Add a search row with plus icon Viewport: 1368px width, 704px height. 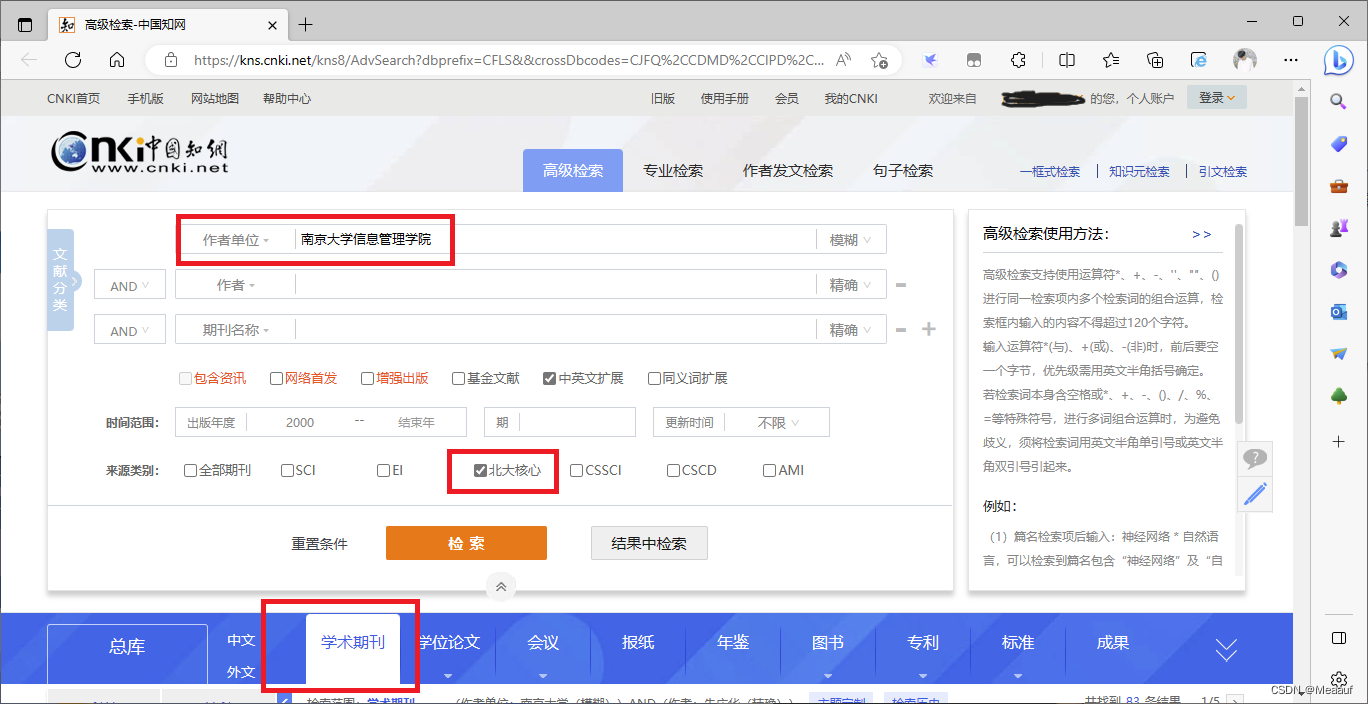929,329
